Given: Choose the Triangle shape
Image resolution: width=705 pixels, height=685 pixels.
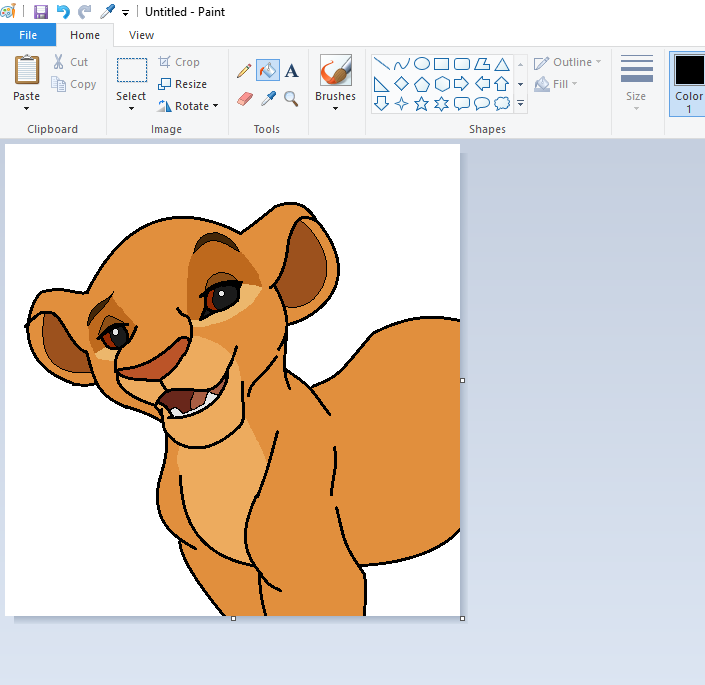Looking at the screenshot, I should point(502,64).
